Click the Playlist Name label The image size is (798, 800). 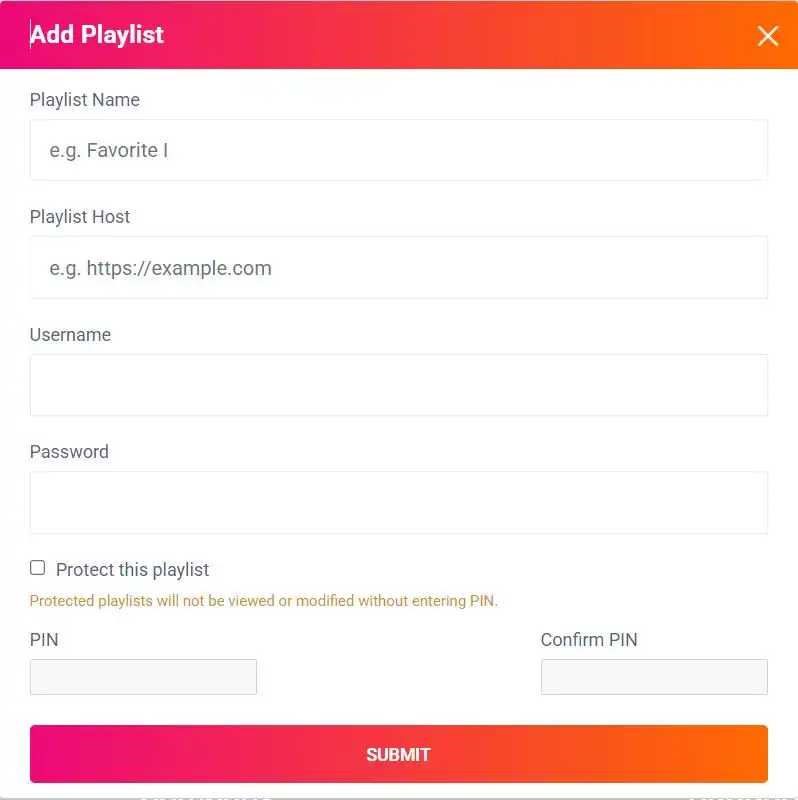click(x=84, y=100)
